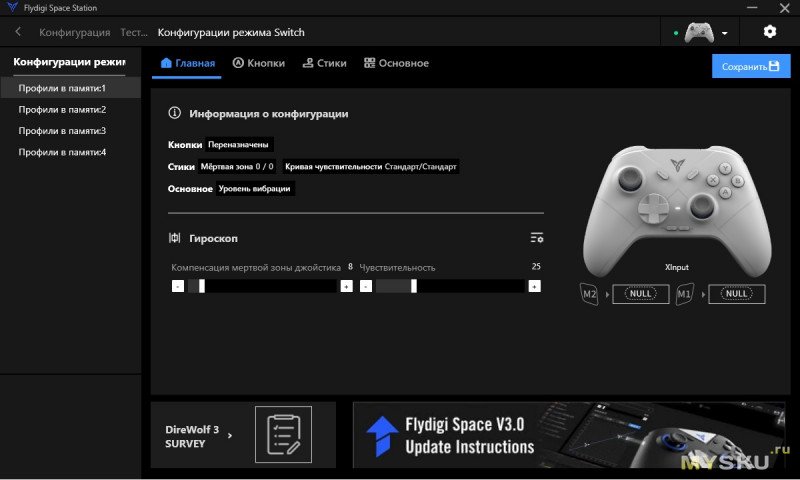
Task: Close the Flydigi Space Station window
Action: [785, 8]
